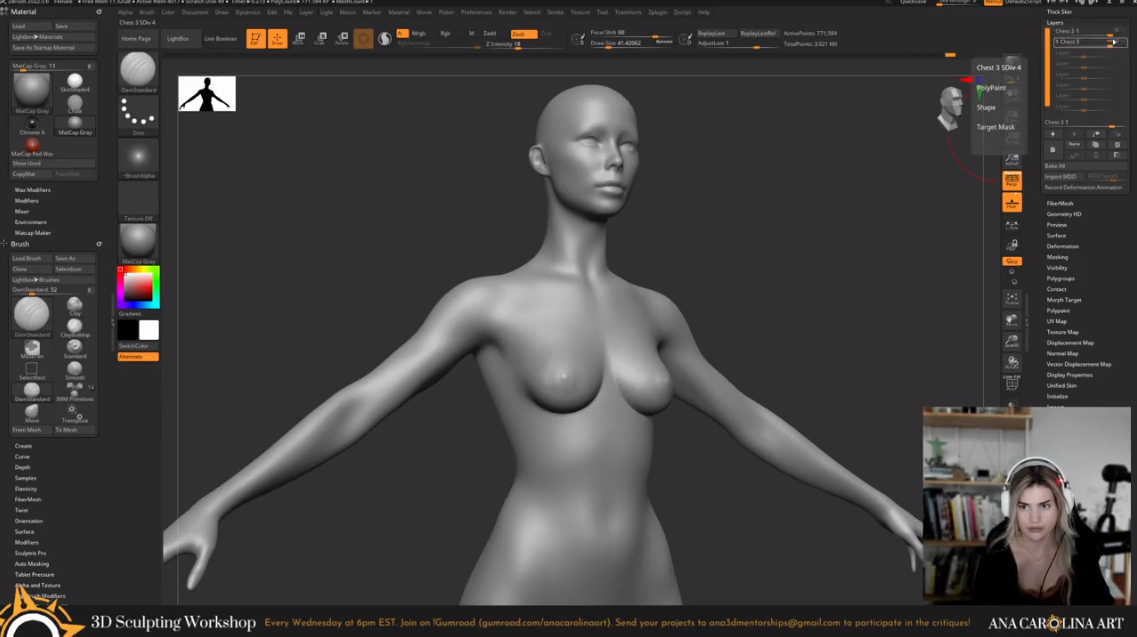Image resolution: width=1137 pixels, height=637 pixels.
Task: Open the Preferences menu
Action: [476, 12]
